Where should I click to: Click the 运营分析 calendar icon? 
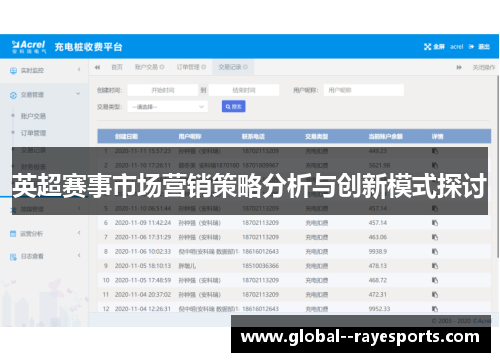[13, 234]
